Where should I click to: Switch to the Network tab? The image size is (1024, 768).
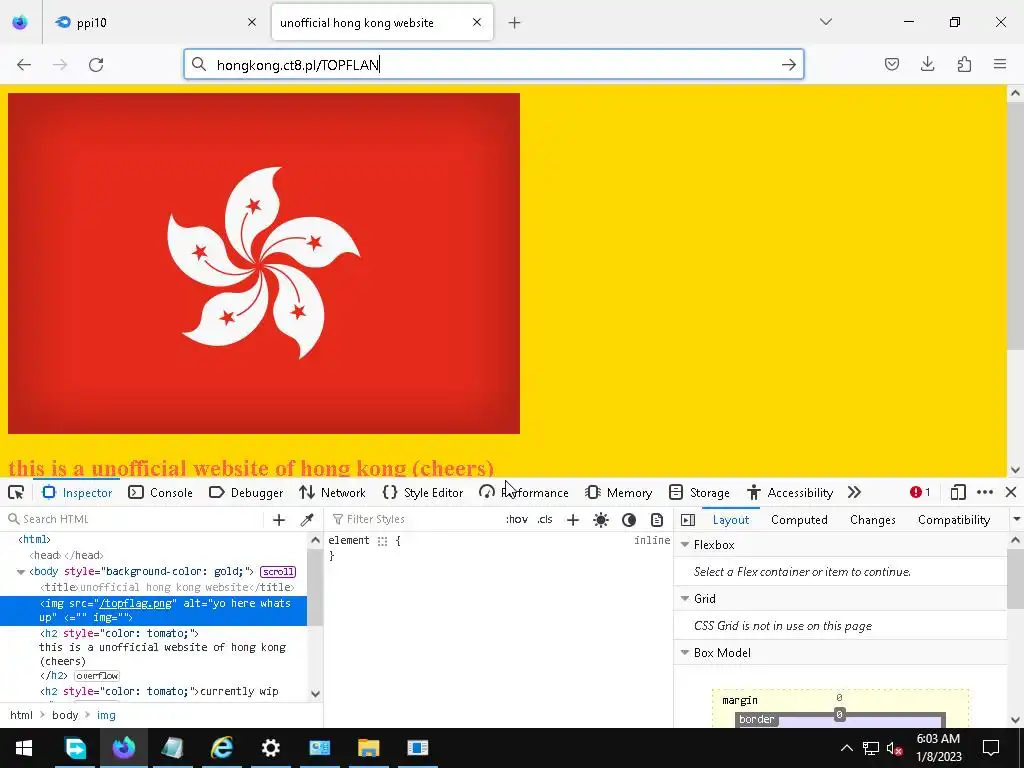[332, 492]
